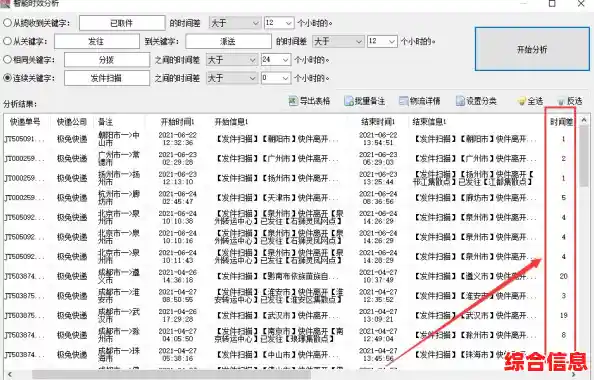The width and height of the screenshot is (594, 380).
Task: Select the 成都市—>滁州市 remark cell
Action: 119,335
